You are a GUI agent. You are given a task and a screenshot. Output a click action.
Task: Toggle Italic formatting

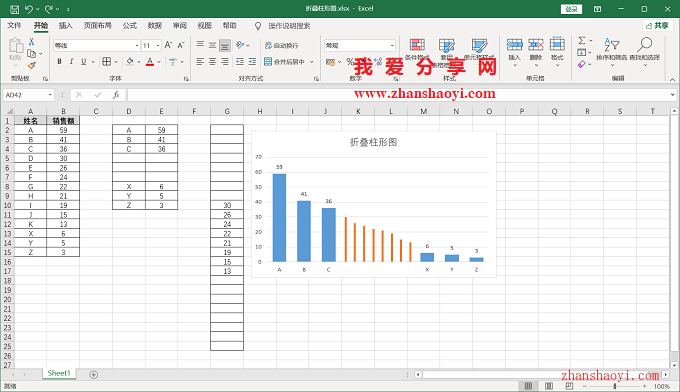click(71, 62)
